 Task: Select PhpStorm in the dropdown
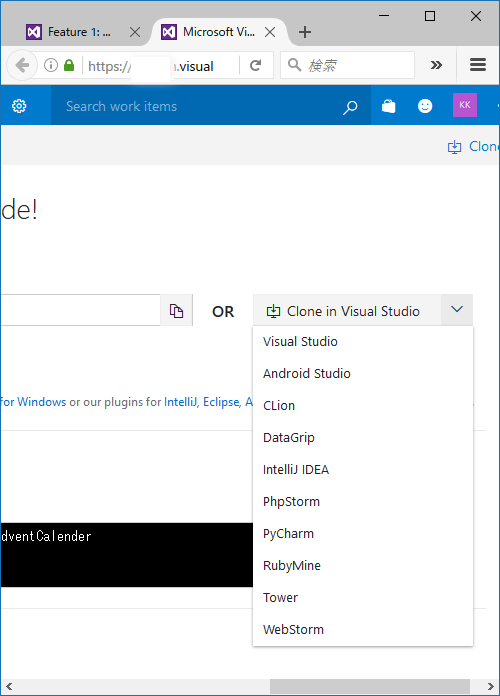(363, 501)
